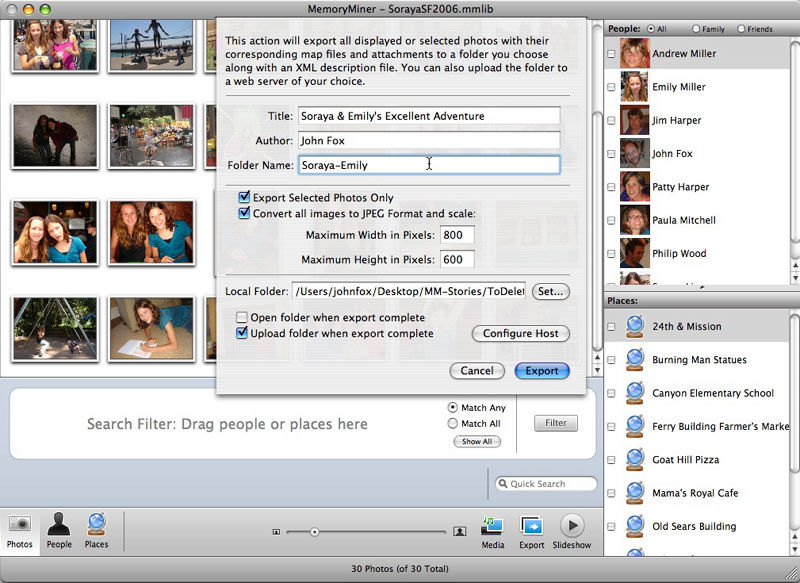Cancel the export dialog
800x583 pixels.
(476, 370)
